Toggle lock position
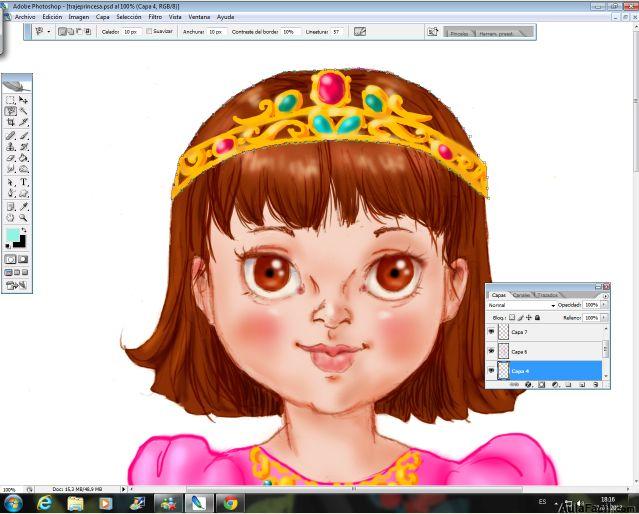This screenshot has width=639, height=514. point(529,317)
